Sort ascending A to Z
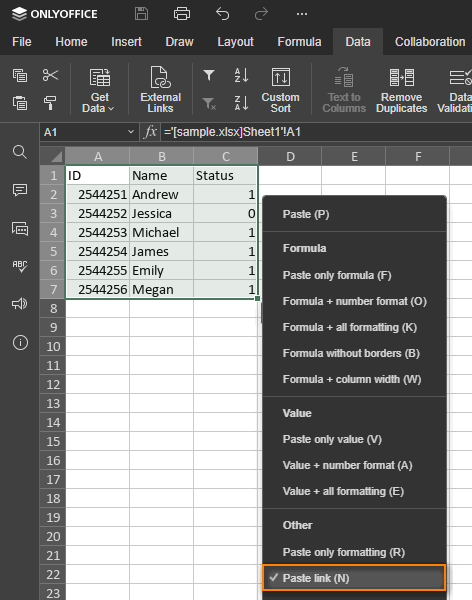 click(242, 75)
